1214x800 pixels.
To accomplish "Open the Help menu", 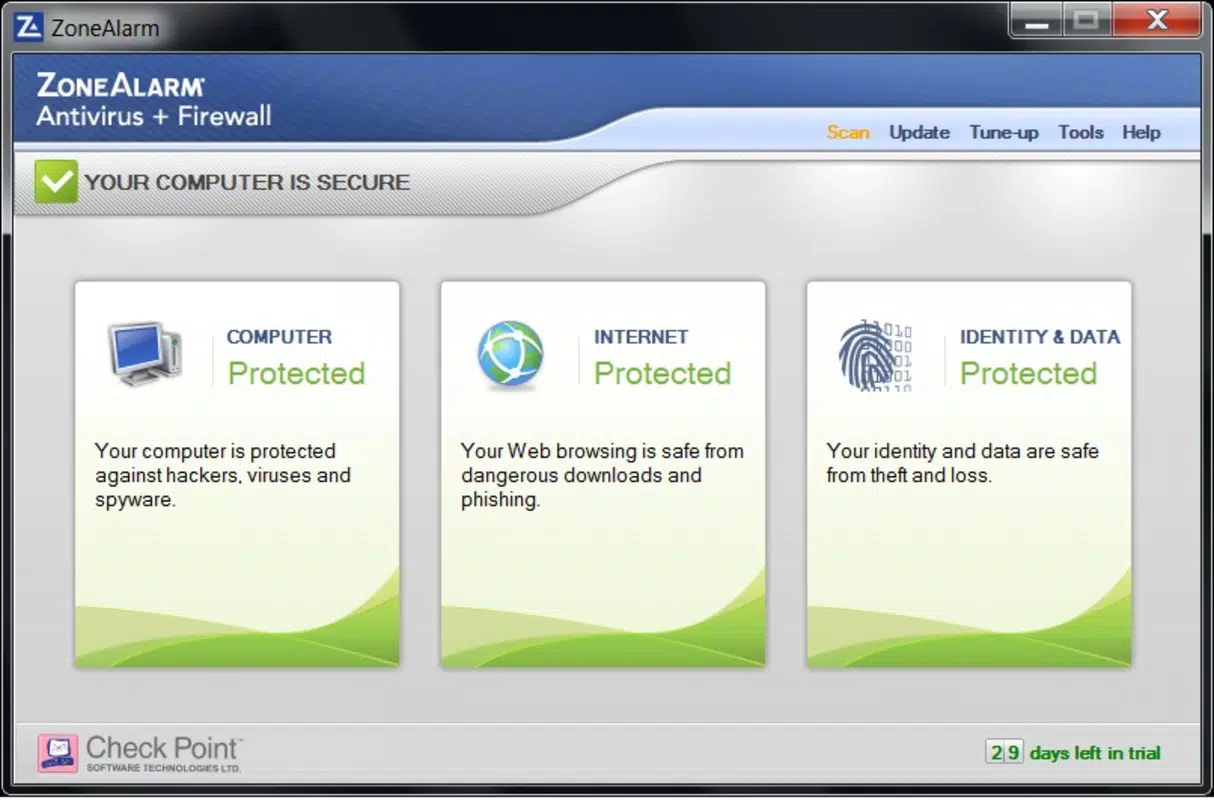I will coord(1141,132).
